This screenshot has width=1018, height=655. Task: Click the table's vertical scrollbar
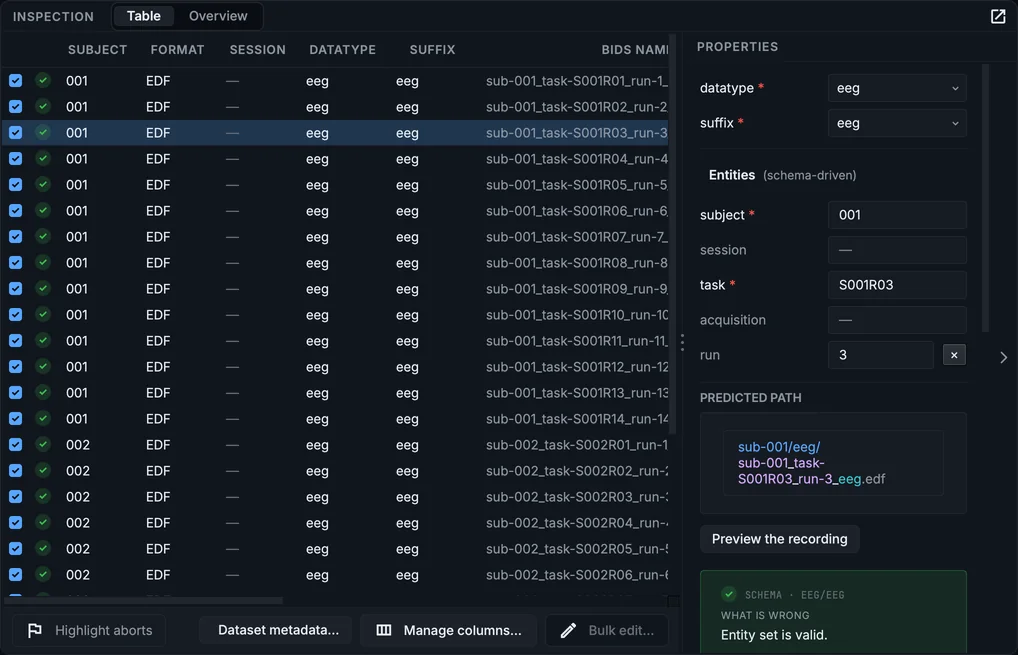tap(673, 234)
